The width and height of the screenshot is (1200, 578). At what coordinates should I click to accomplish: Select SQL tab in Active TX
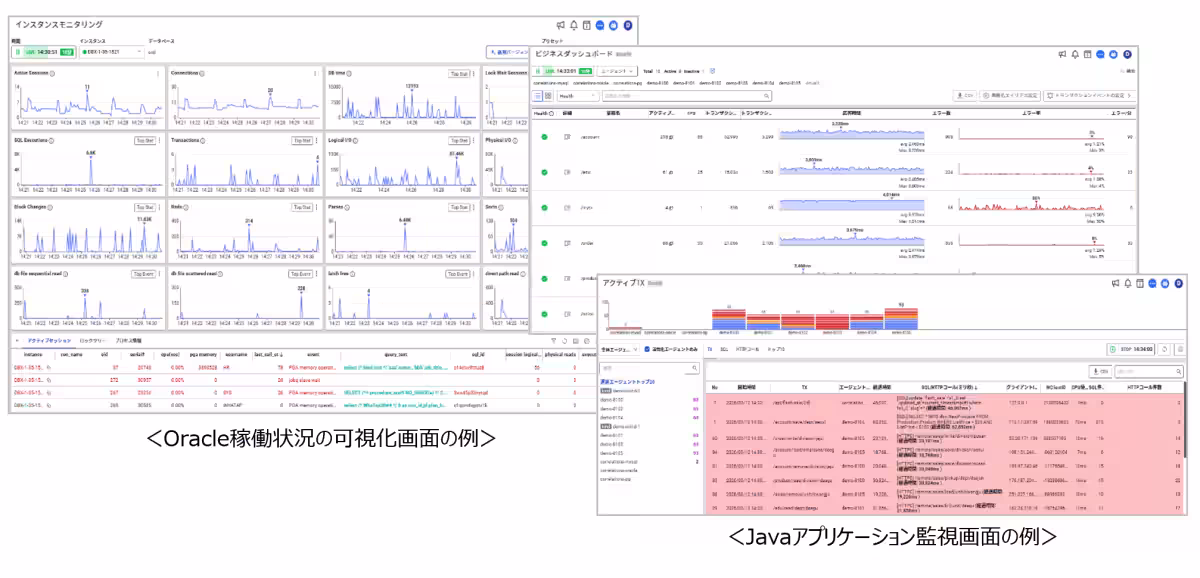coord(724,349)
